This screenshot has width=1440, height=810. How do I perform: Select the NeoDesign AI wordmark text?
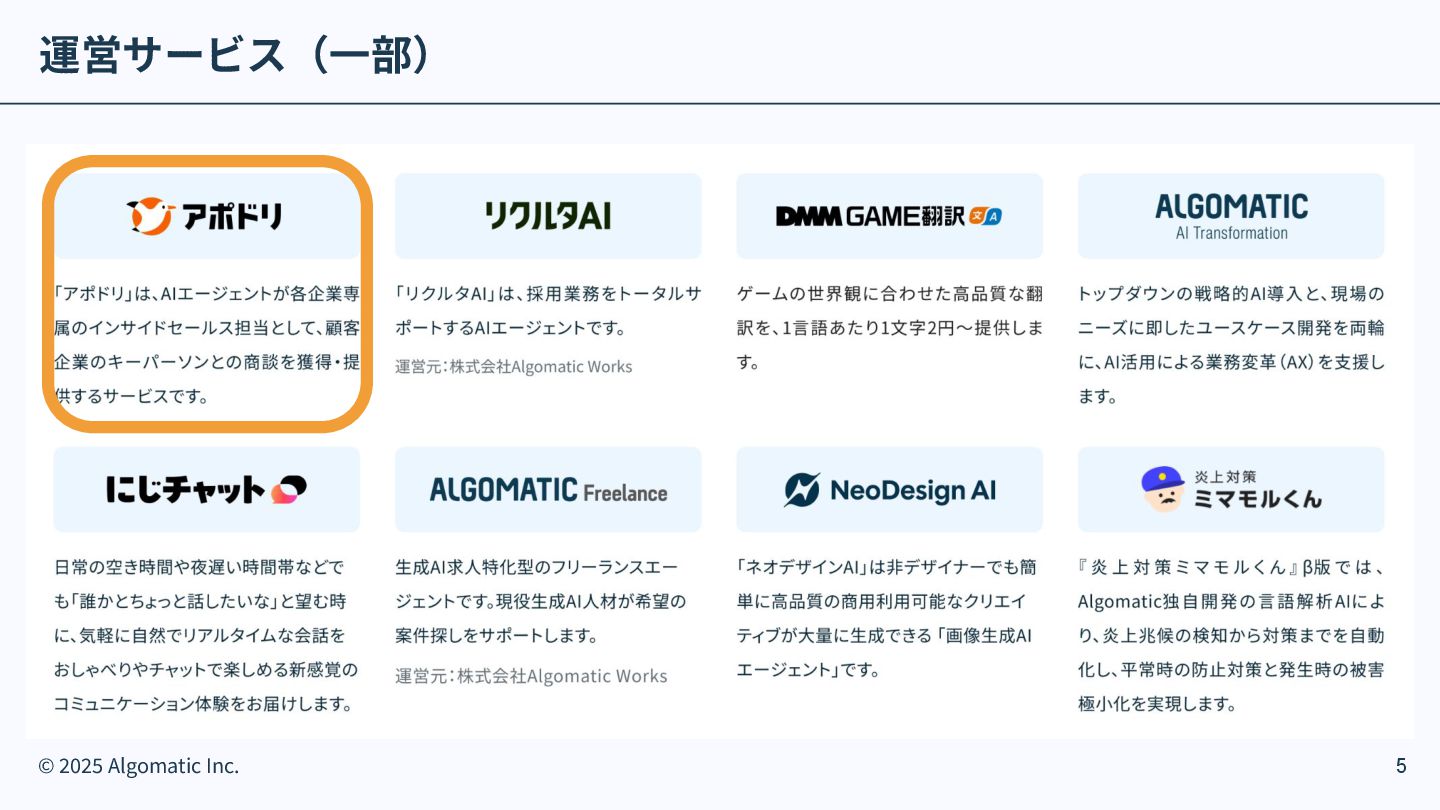pos(913,490)
